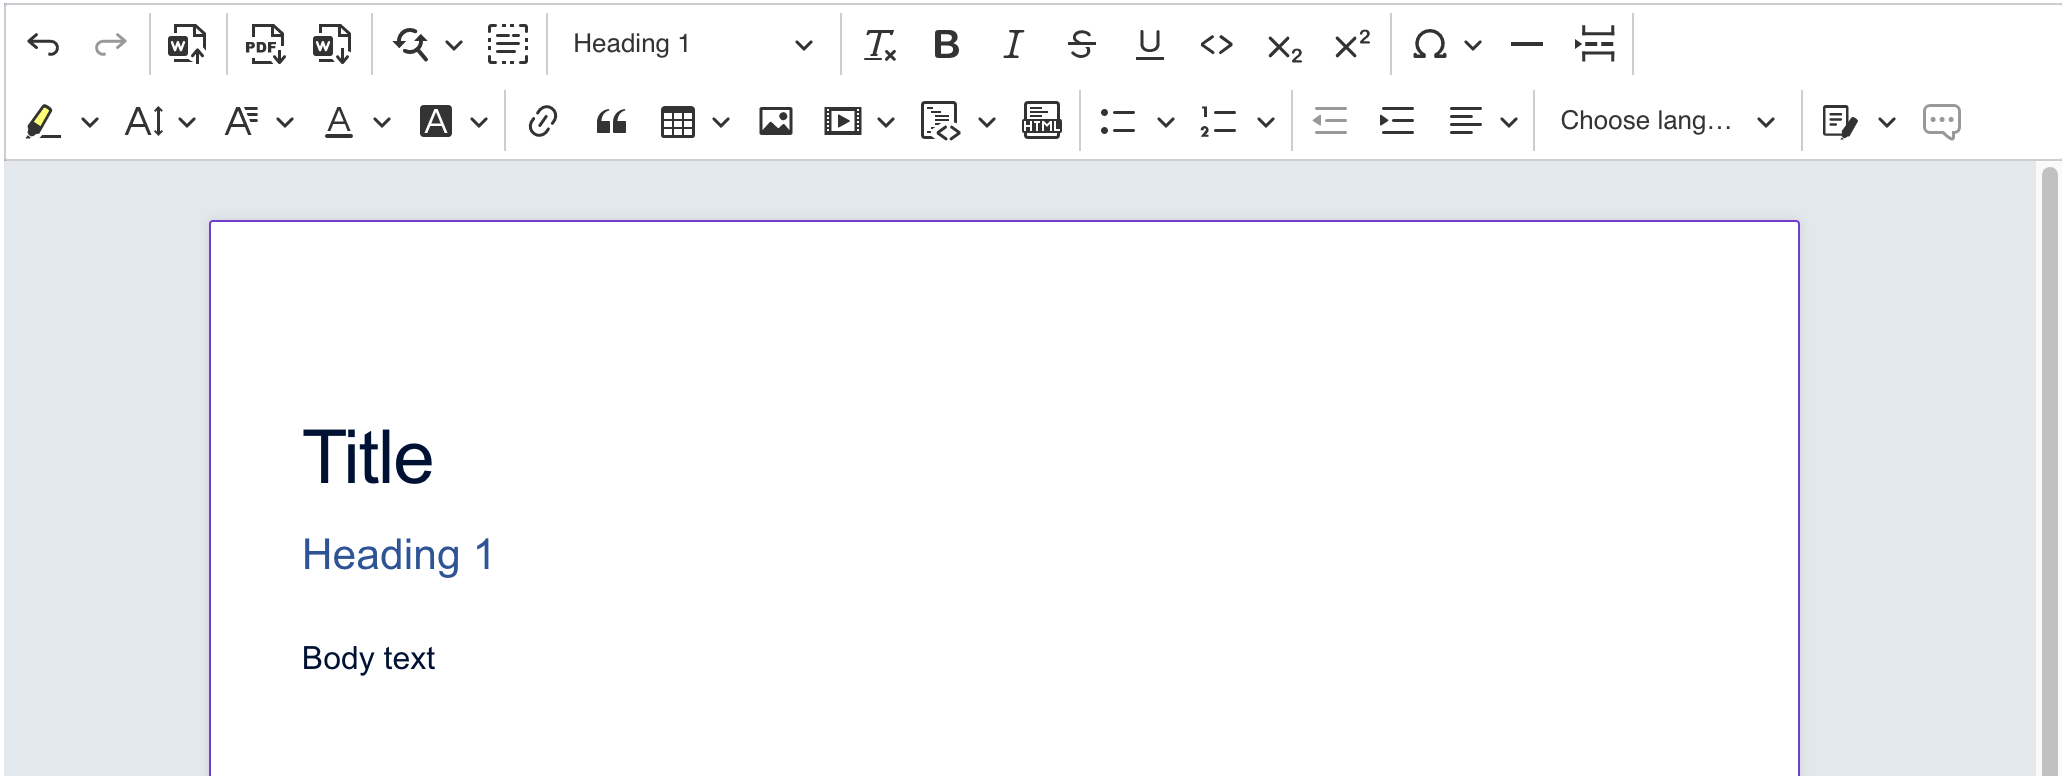2062x776 pixels.
Task: Expand Insert media dropdown arrow
Action: (886, 122)
